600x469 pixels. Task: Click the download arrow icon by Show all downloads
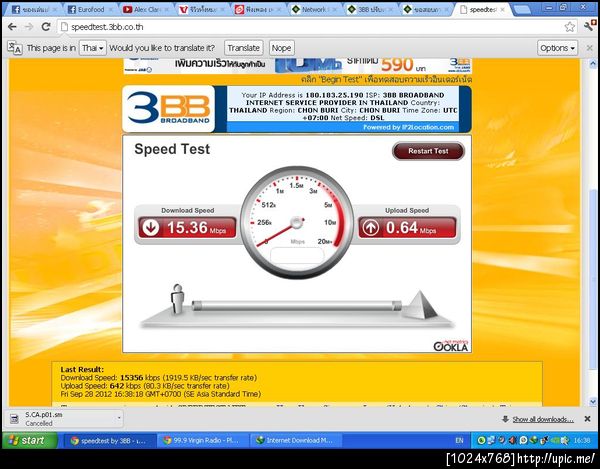pyautogui.click(x=505, y=419)
